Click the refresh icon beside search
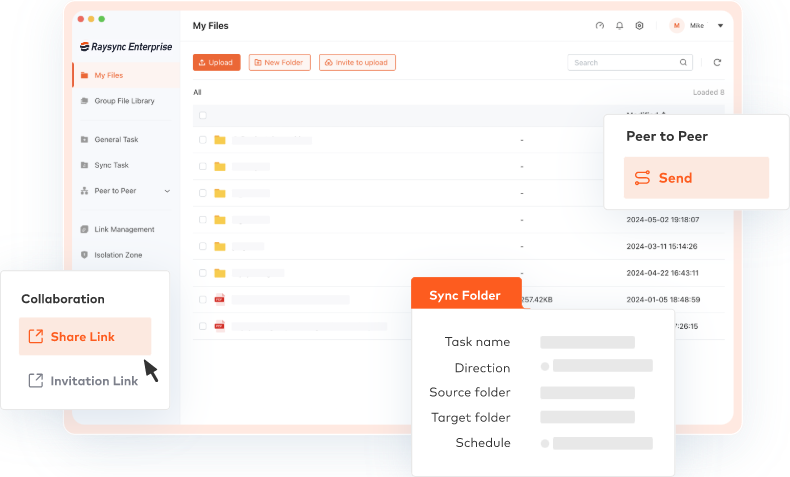Screen dimensions: 790x477 (717, 62)
